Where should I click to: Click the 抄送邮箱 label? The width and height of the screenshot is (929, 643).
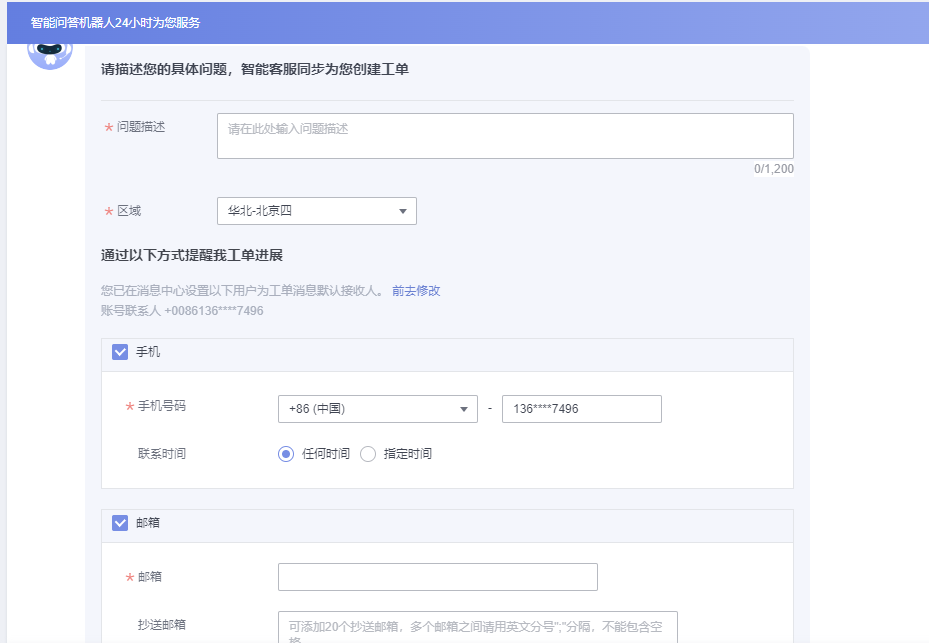tap(162, 625)
